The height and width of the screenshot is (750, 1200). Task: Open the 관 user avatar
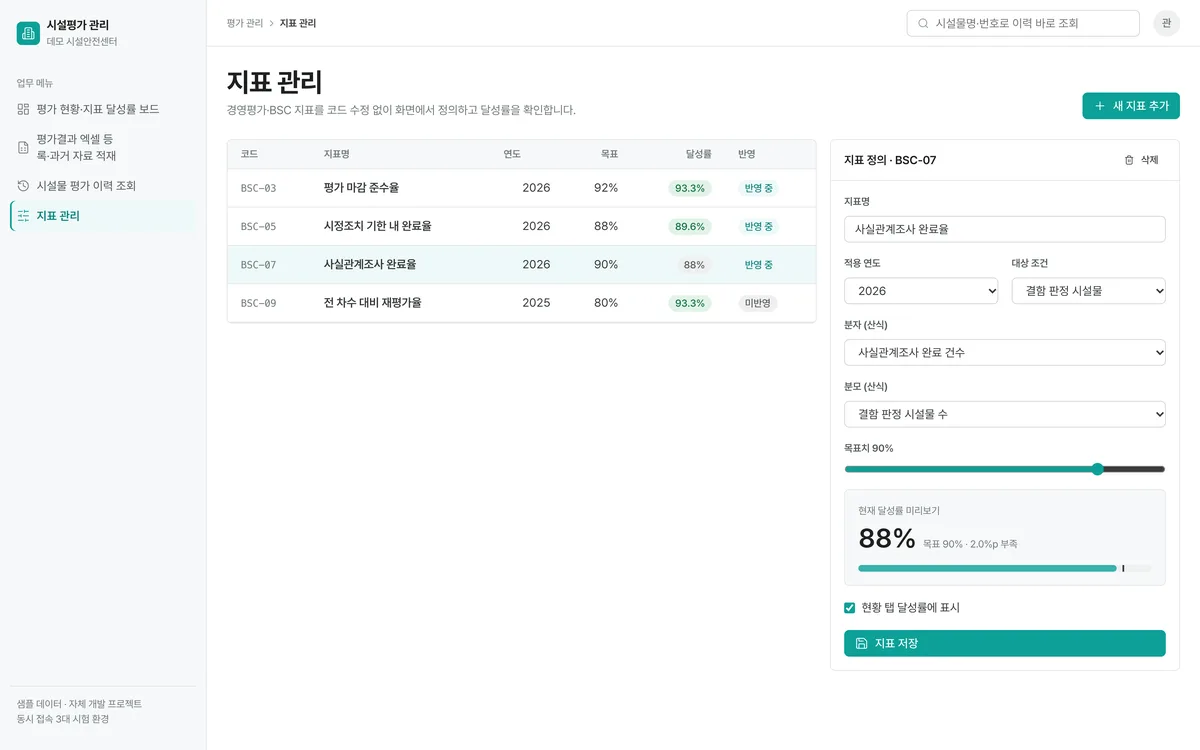[1166, 23]
